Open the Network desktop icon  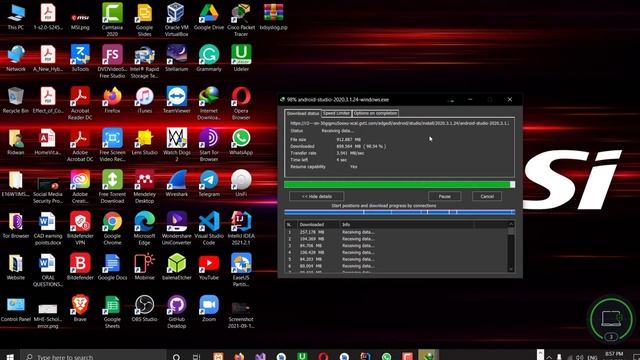pos(16,59)
